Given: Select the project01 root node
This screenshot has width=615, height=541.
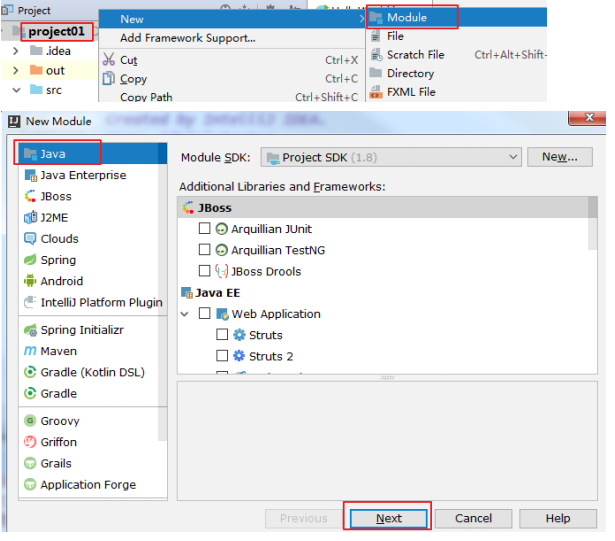Looking at the screenshot, I should click(x=56, y=31).
